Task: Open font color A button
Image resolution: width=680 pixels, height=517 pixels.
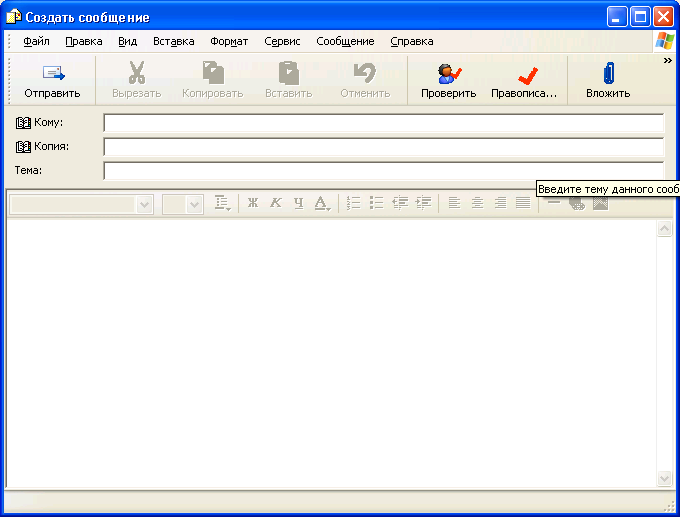Action: (322, 203)
